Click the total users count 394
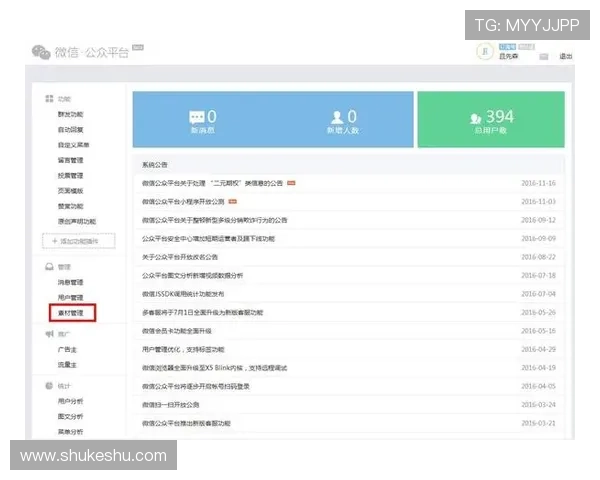 [x=500, y=117]
